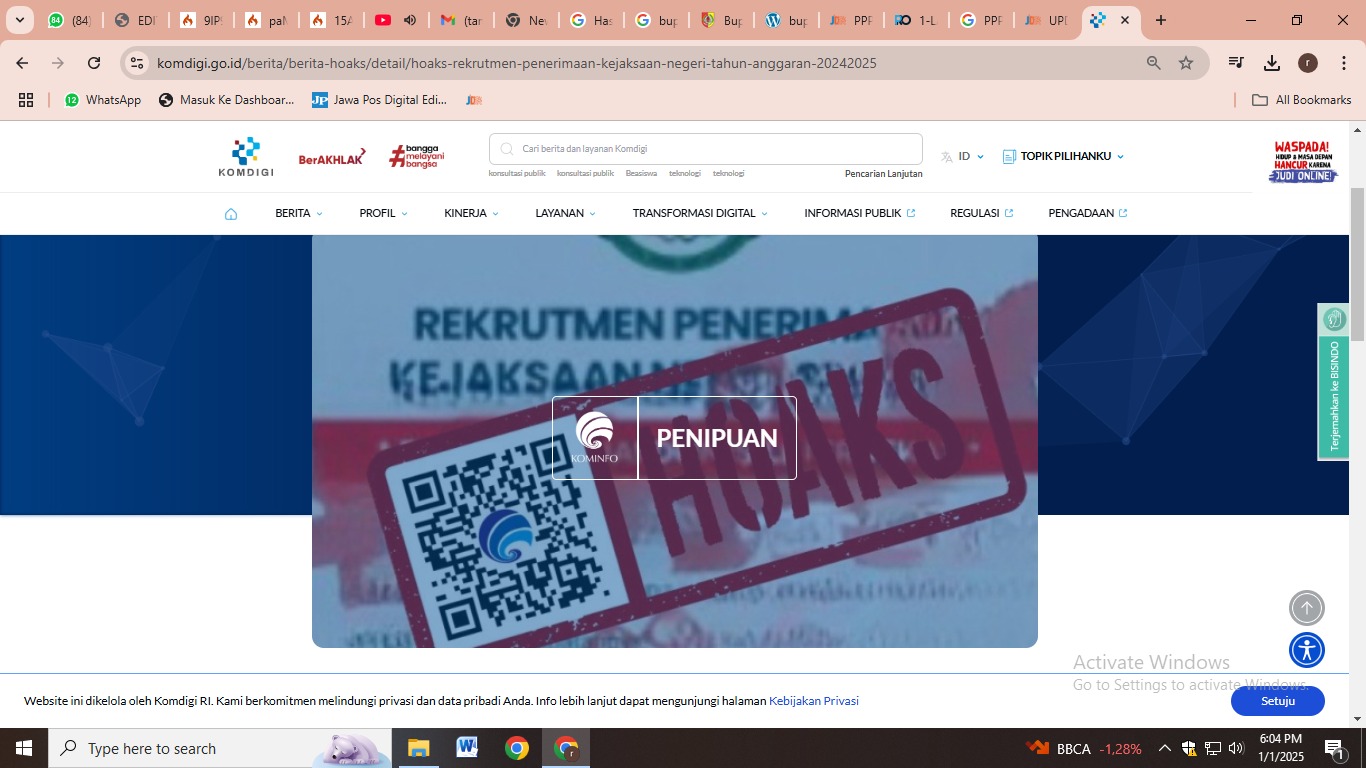1366x768 pixels.
Task: Click the Beasiswa search suggestion
Action: (641, 174)
